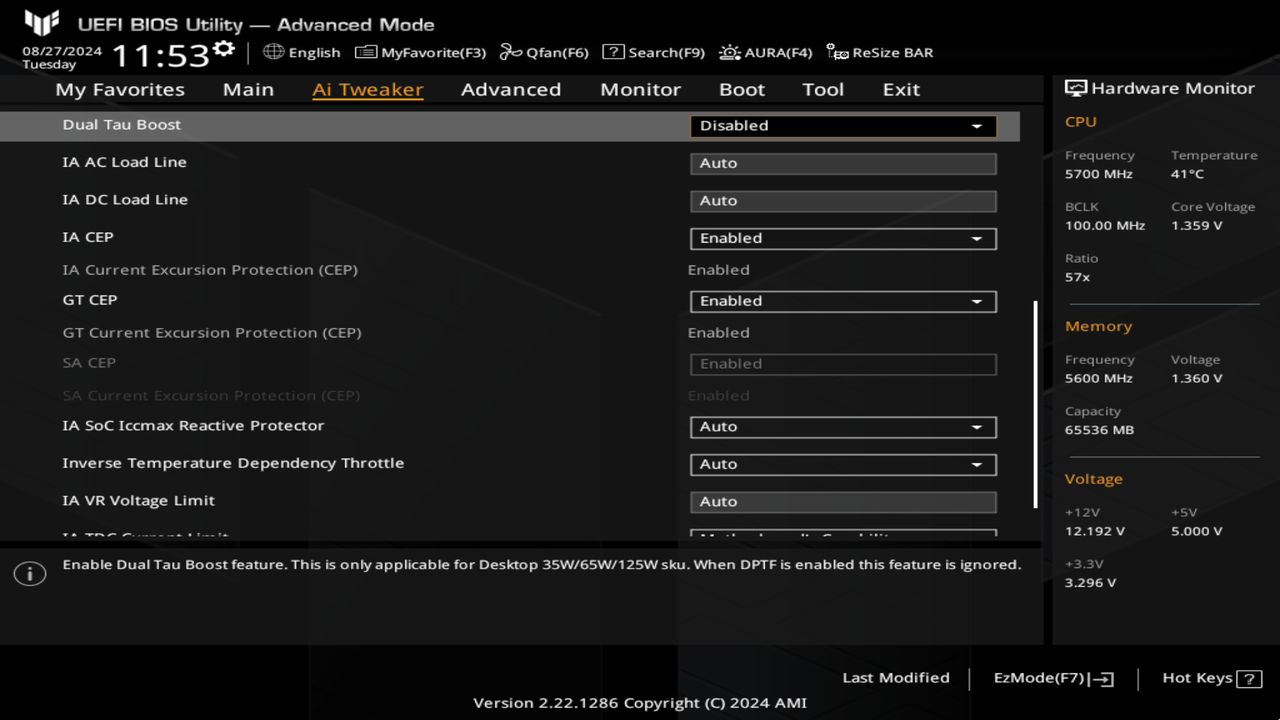
Task: Show the Hot Keys list
Action: coord(1212,678)
